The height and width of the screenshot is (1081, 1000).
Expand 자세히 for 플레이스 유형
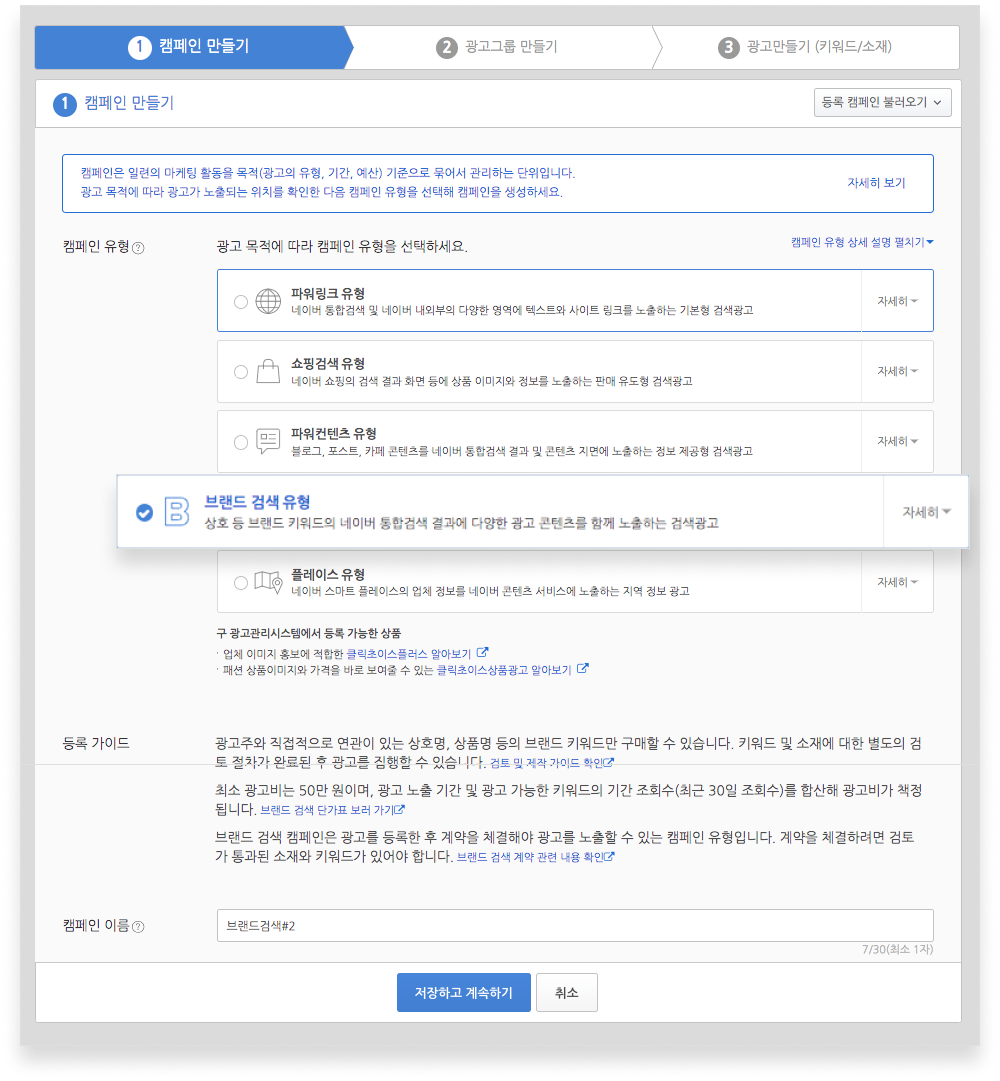coord(897,582)
